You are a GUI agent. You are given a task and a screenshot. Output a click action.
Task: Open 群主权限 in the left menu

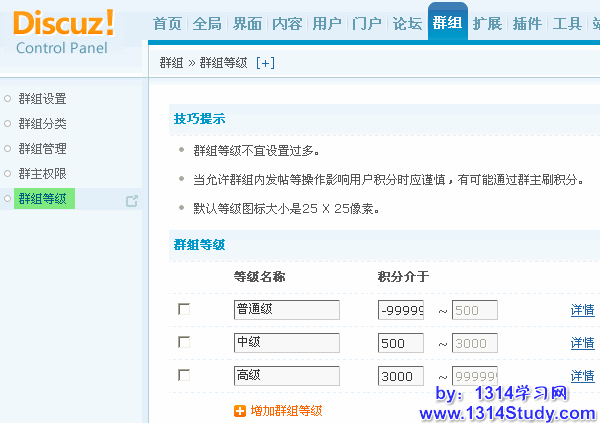coord(42,174)
